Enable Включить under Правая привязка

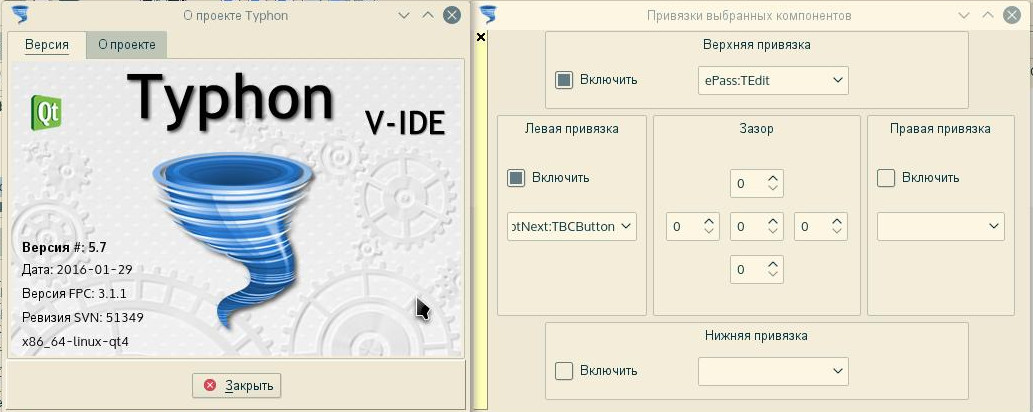(x=886, y=178)
